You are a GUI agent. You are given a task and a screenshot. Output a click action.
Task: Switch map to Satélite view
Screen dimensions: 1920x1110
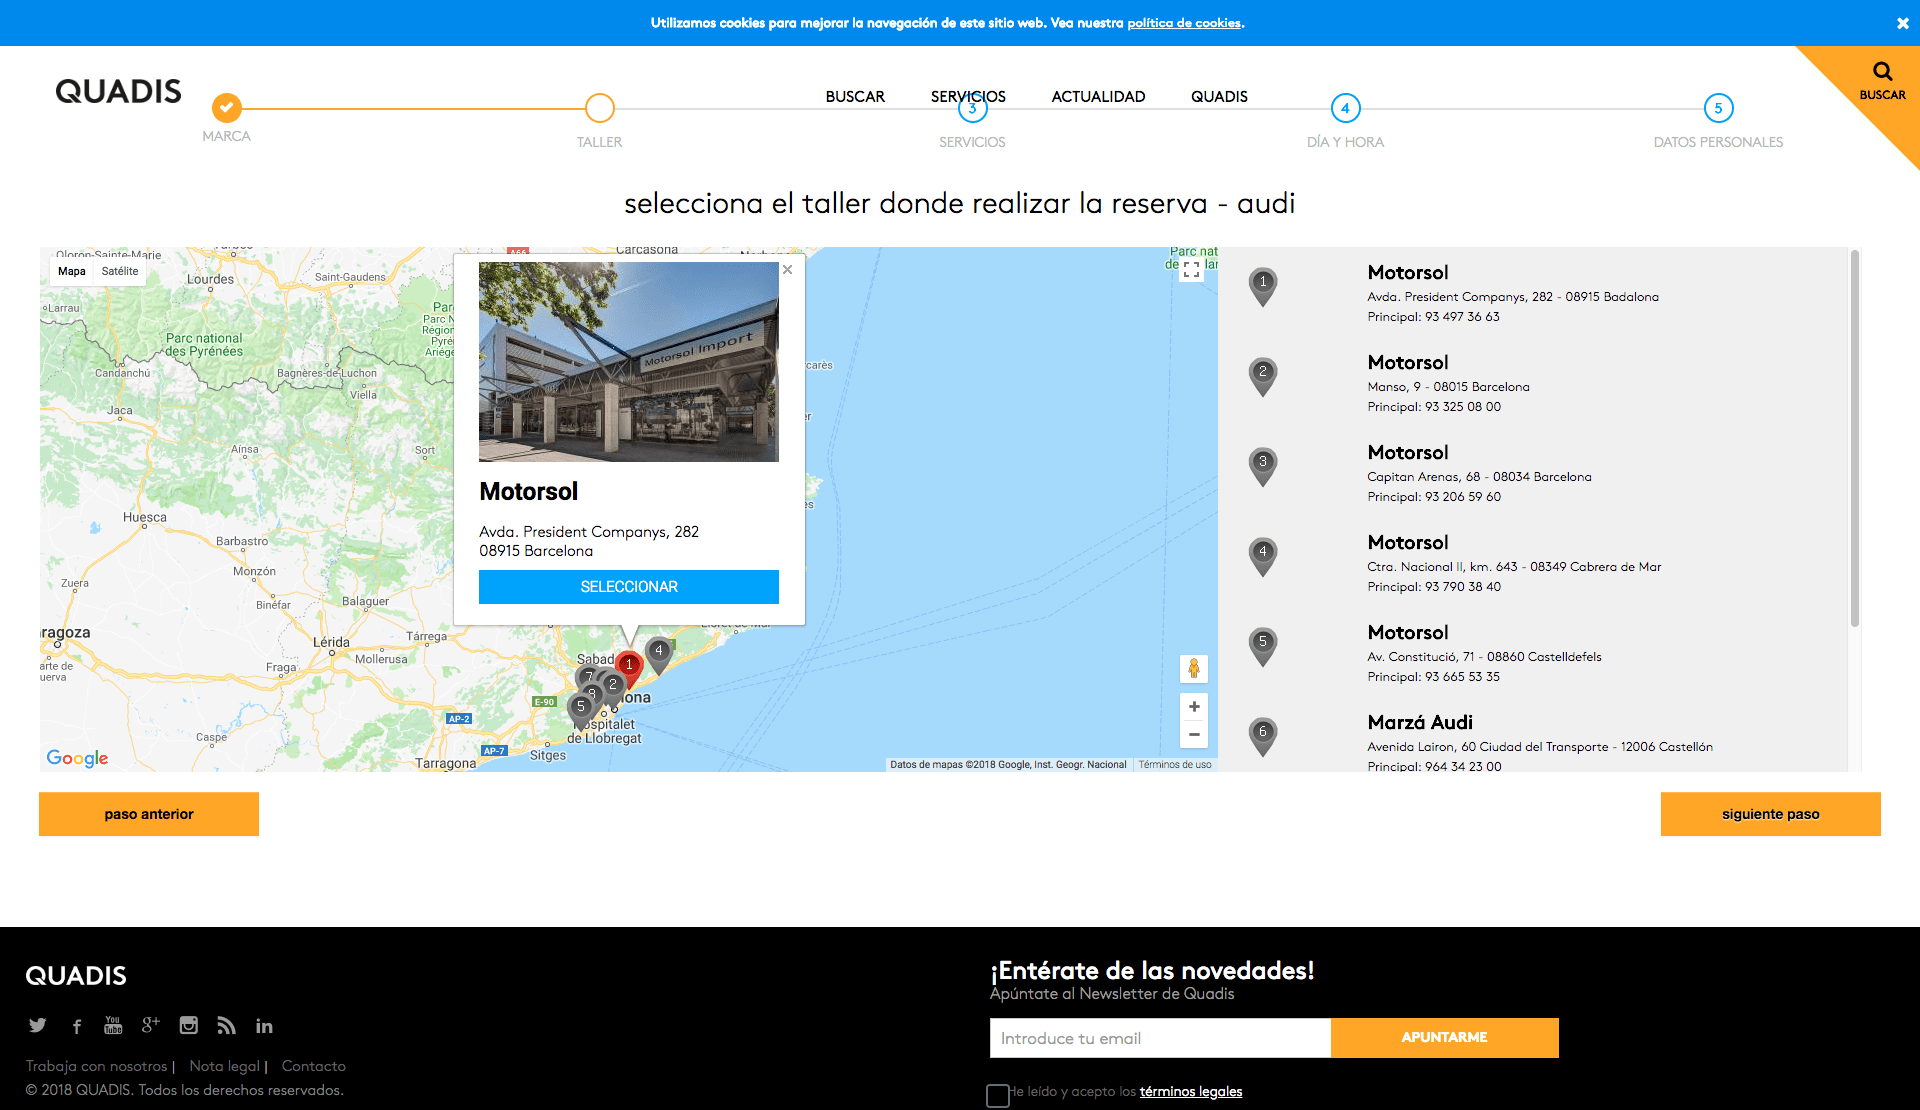(120, 271)
